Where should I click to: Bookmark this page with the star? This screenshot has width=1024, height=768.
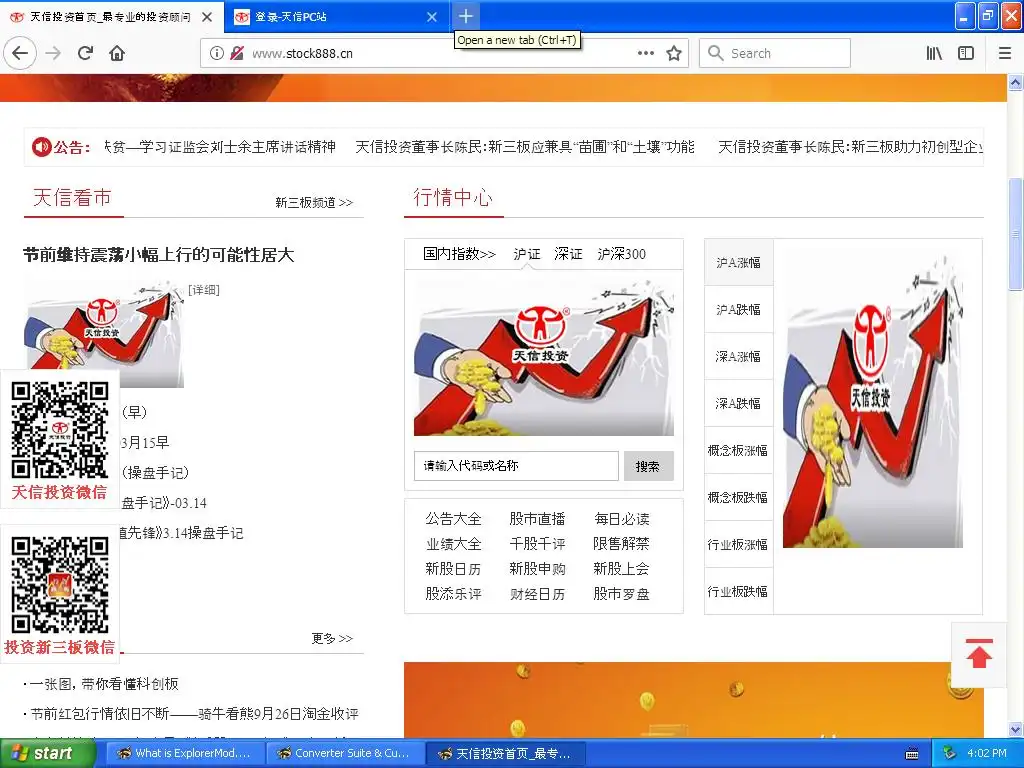(674, 53)
